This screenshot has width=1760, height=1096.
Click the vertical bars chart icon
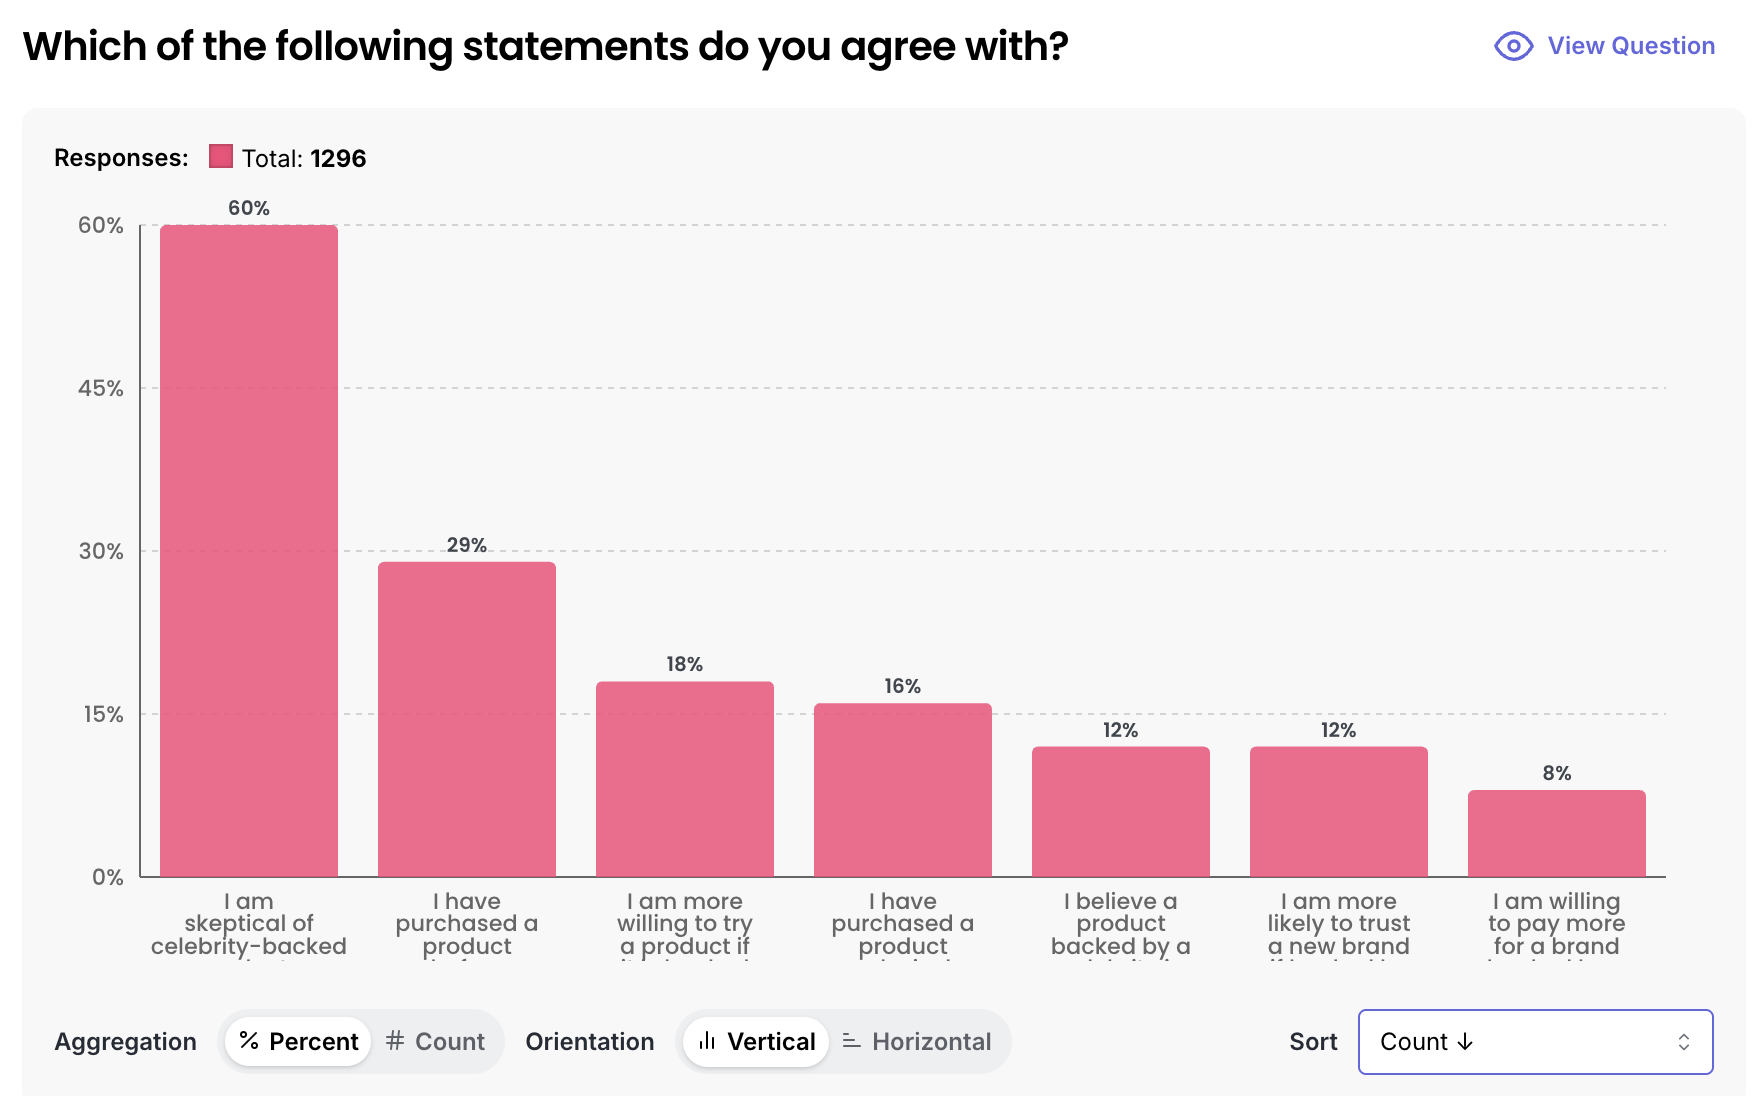pos(707,1041)
